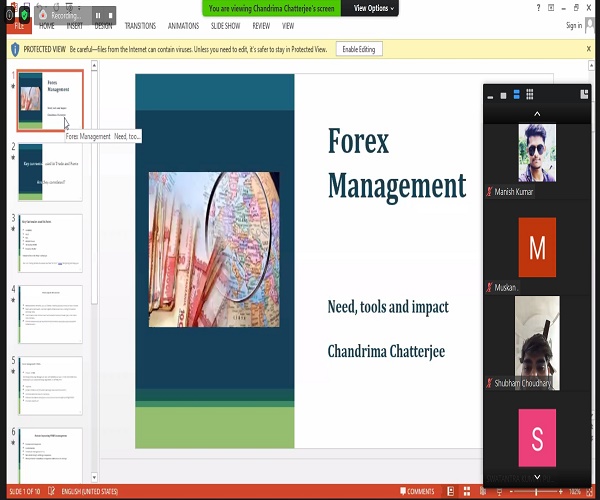
Task: Click the zoom slider handle
Action: pyautogui.click(x=536, y=492)
